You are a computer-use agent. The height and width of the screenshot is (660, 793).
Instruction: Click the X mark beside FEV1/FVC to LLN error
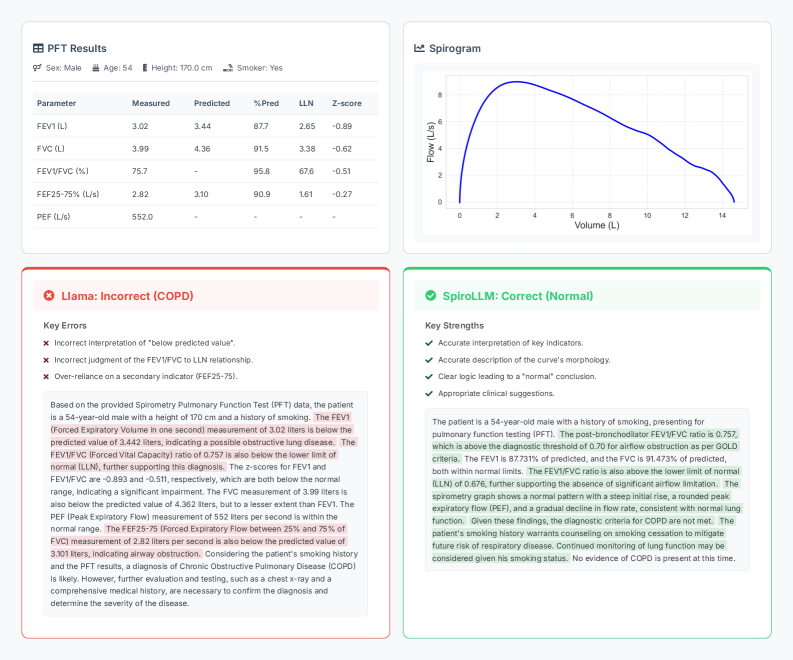46,360
